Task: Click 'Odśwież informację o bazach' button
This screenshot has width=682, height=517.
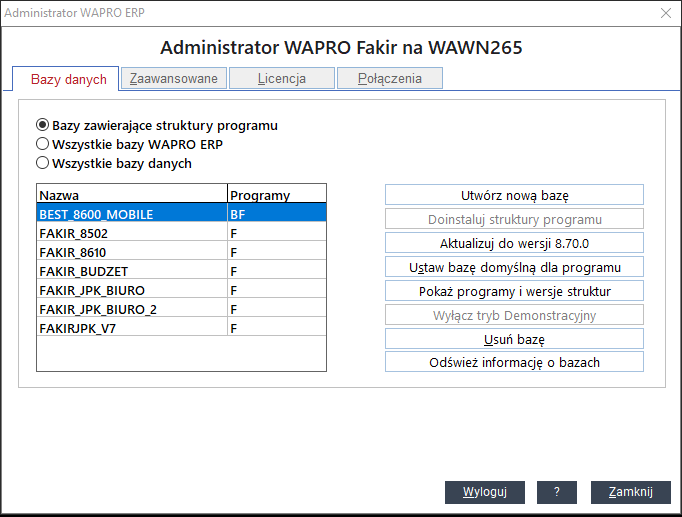Action: [x=514, y=362]
